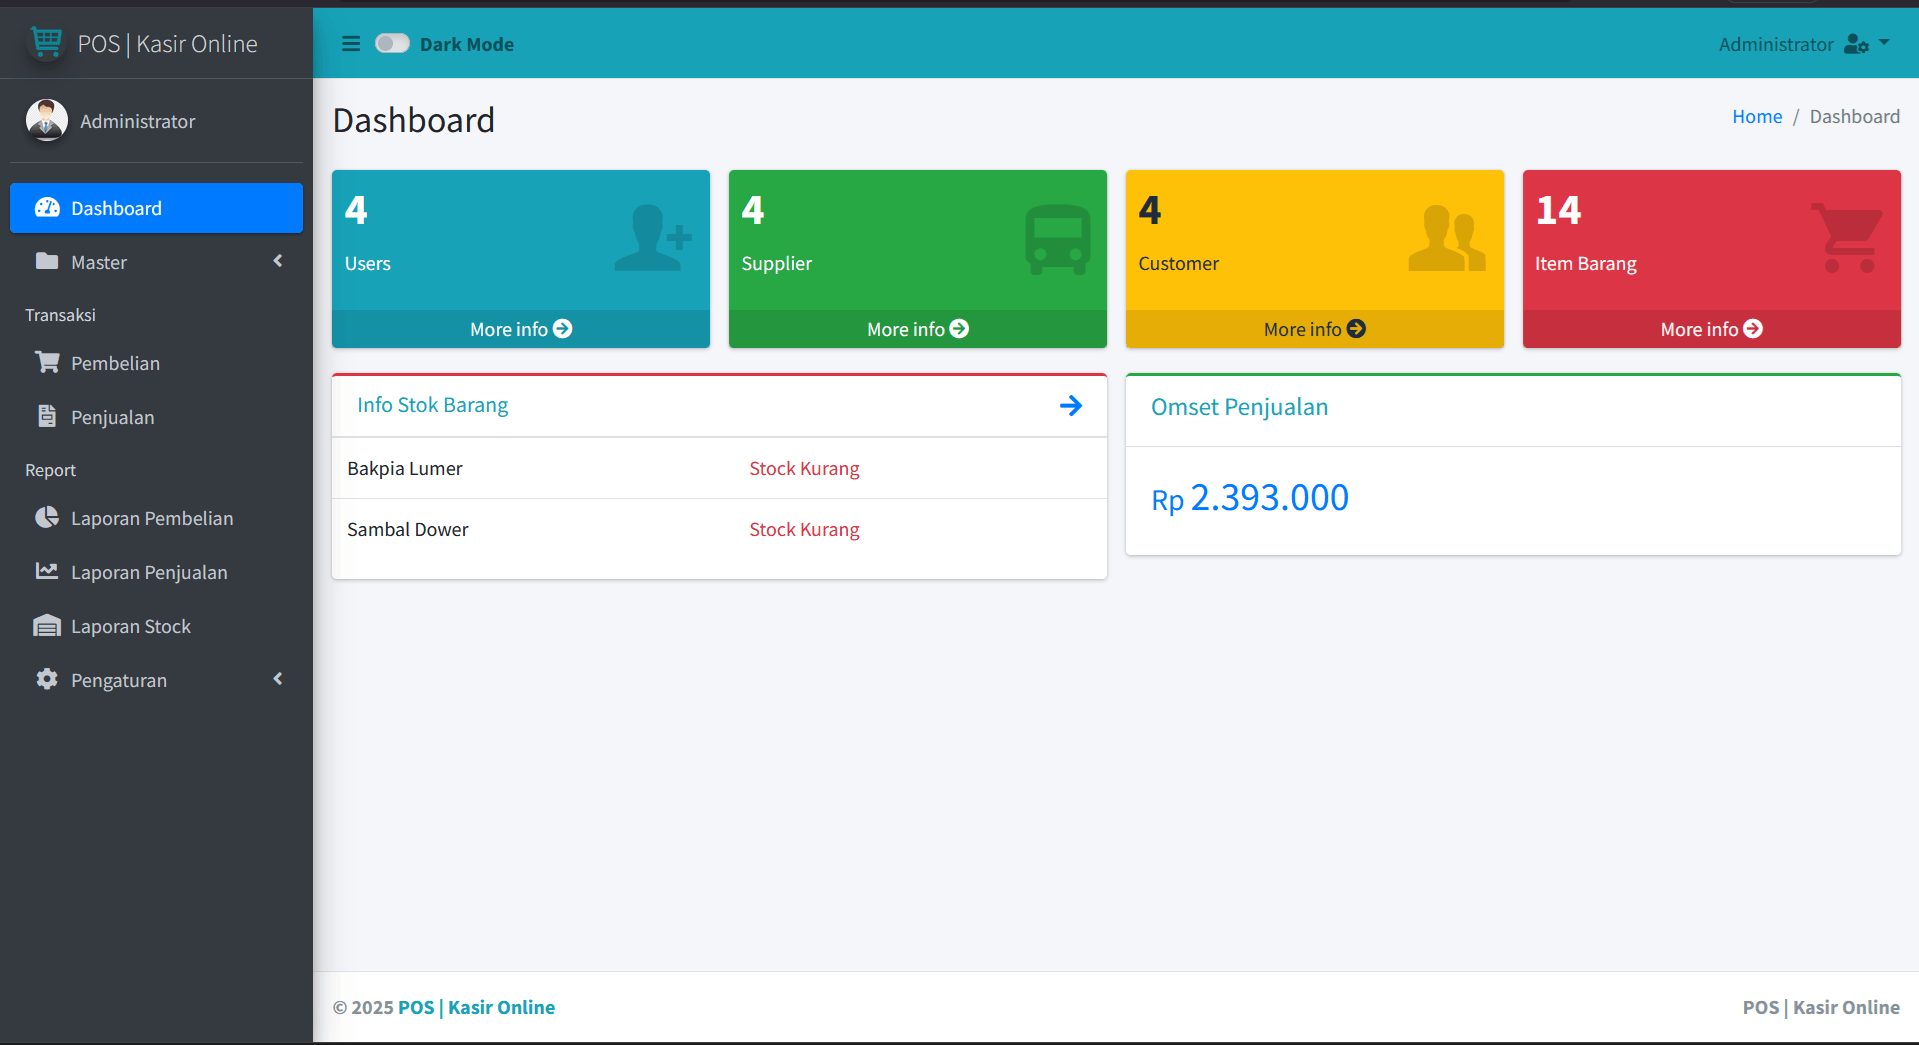Open the Penjualan menu item
Viewport: 1919px width, 1045px height.
point(156,417)
